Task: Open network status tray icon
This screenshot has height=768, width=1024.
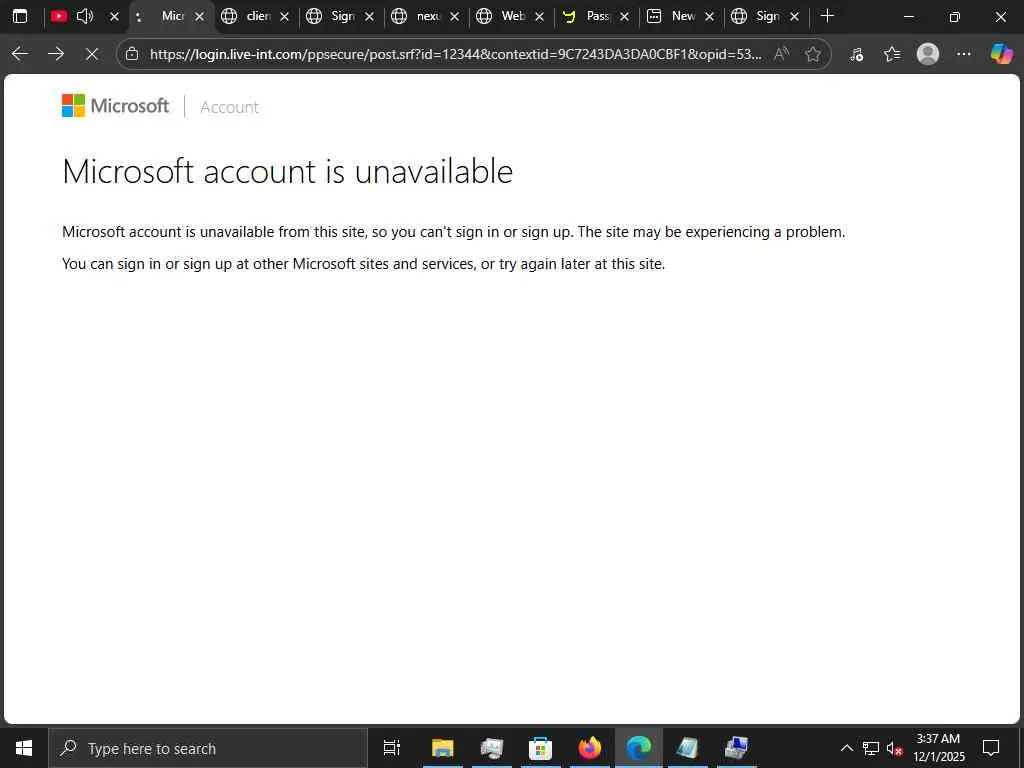Action: tap(871, 748)
